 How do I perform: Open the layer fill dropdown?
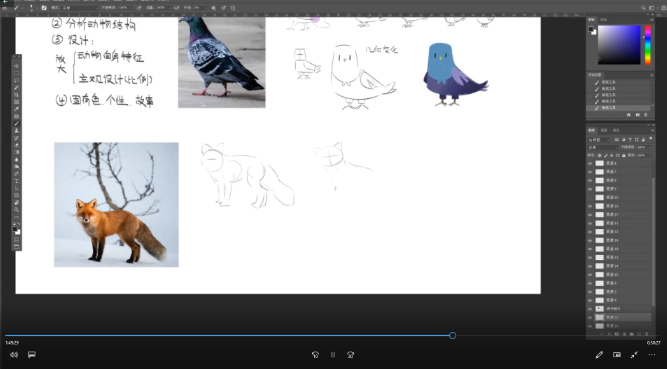pyautogui.click(x=650, y=155)
